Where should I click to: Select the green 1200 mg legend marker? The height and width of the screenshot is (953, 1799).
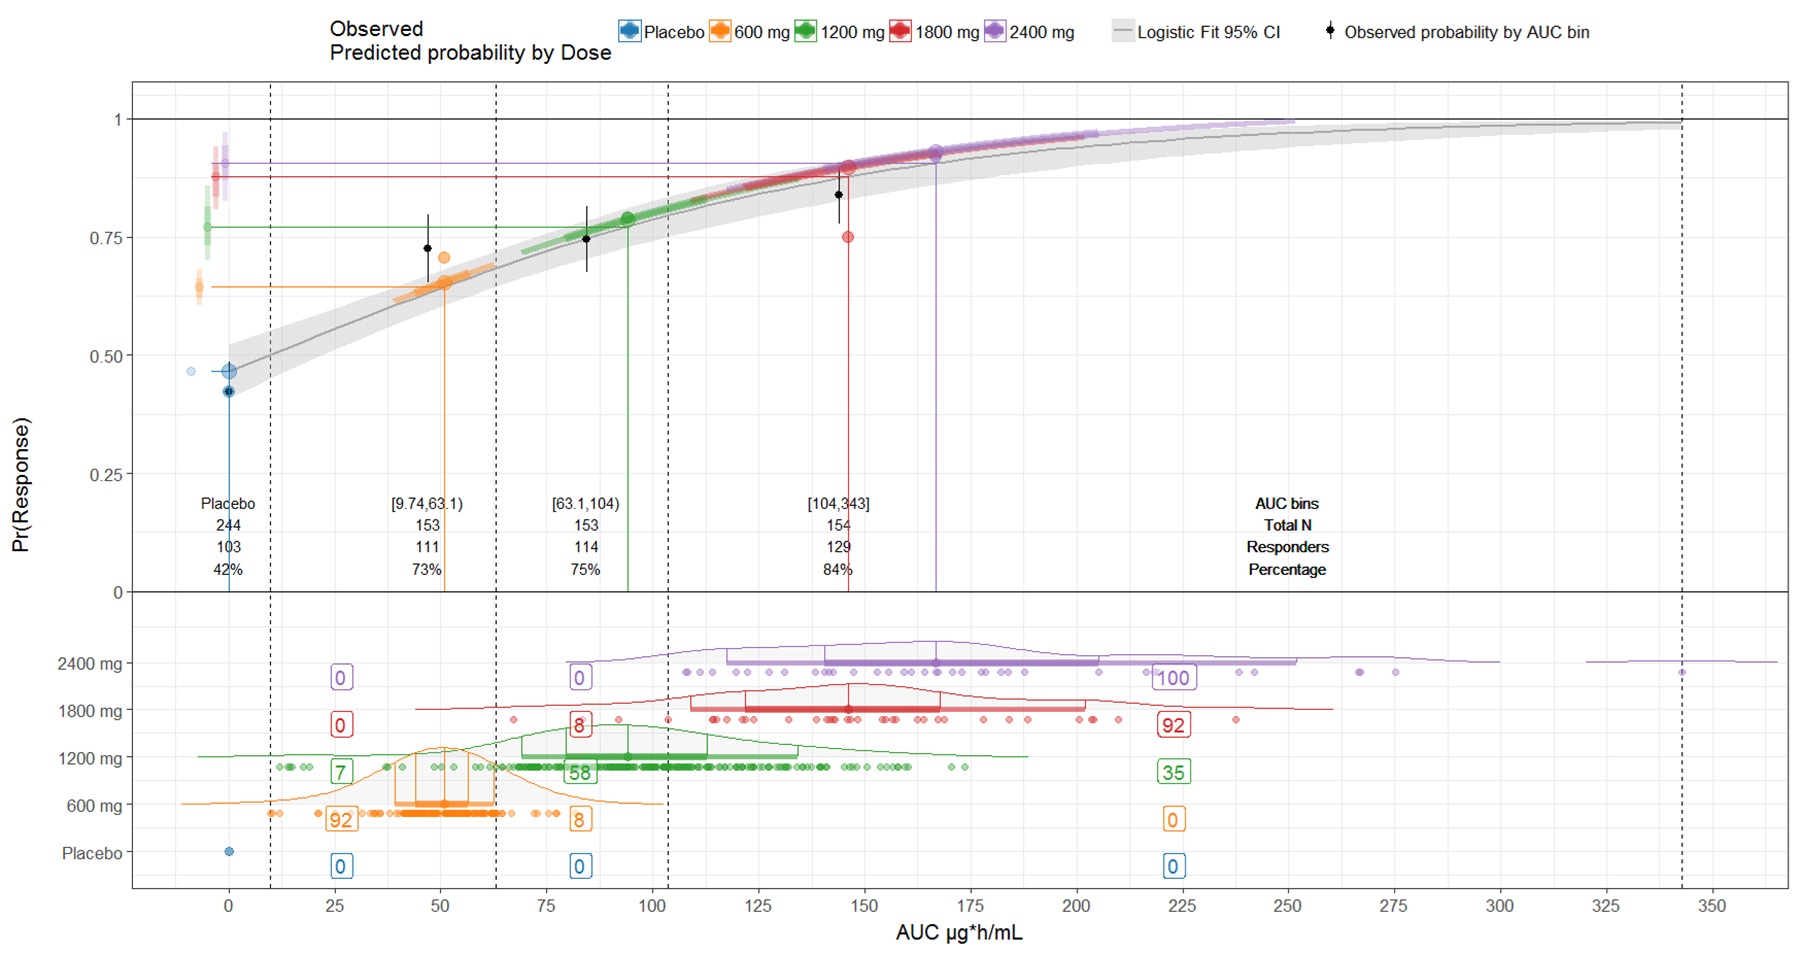806,32
